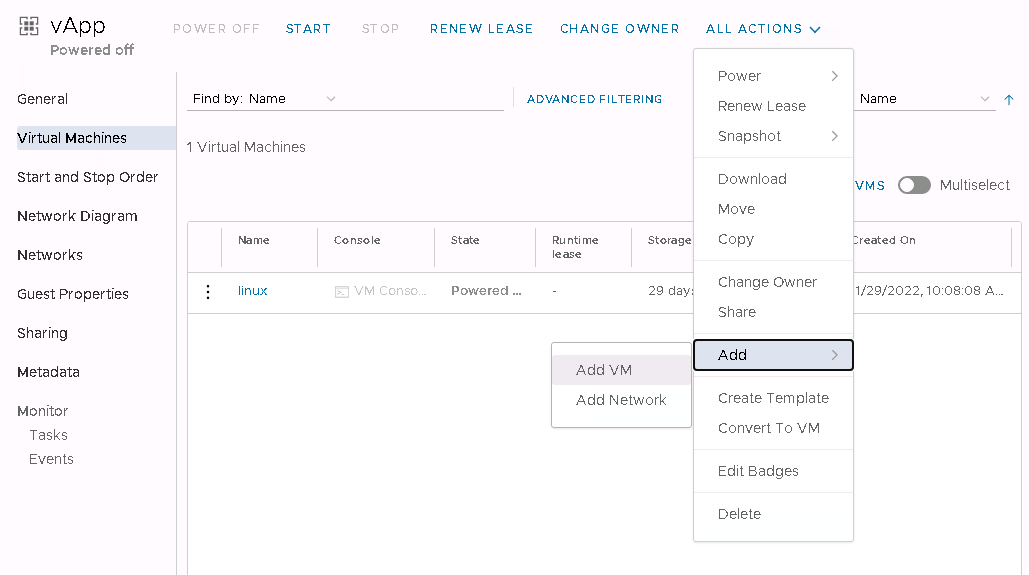Go to the Network Diagram section
Image resolution: width=1029 pixels, height=575 pixels.
click(77, 216)
